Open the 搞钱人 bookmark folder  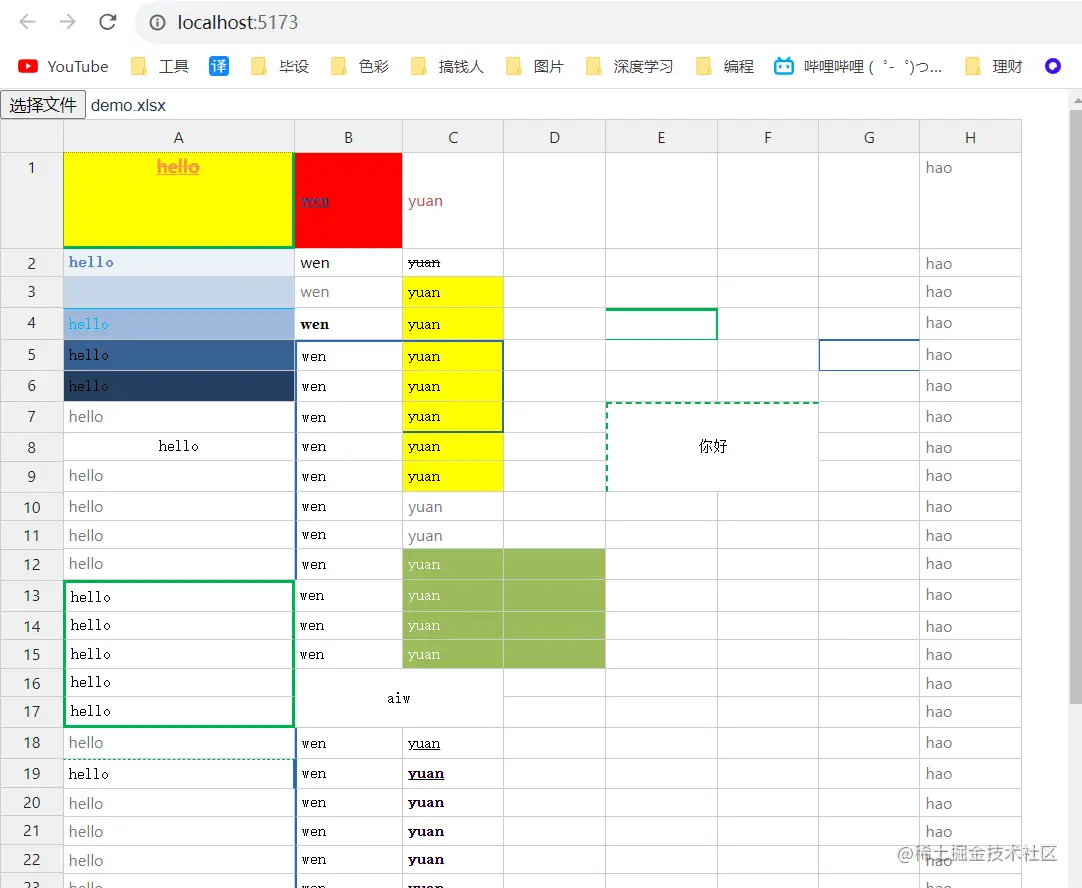(447, 66)
